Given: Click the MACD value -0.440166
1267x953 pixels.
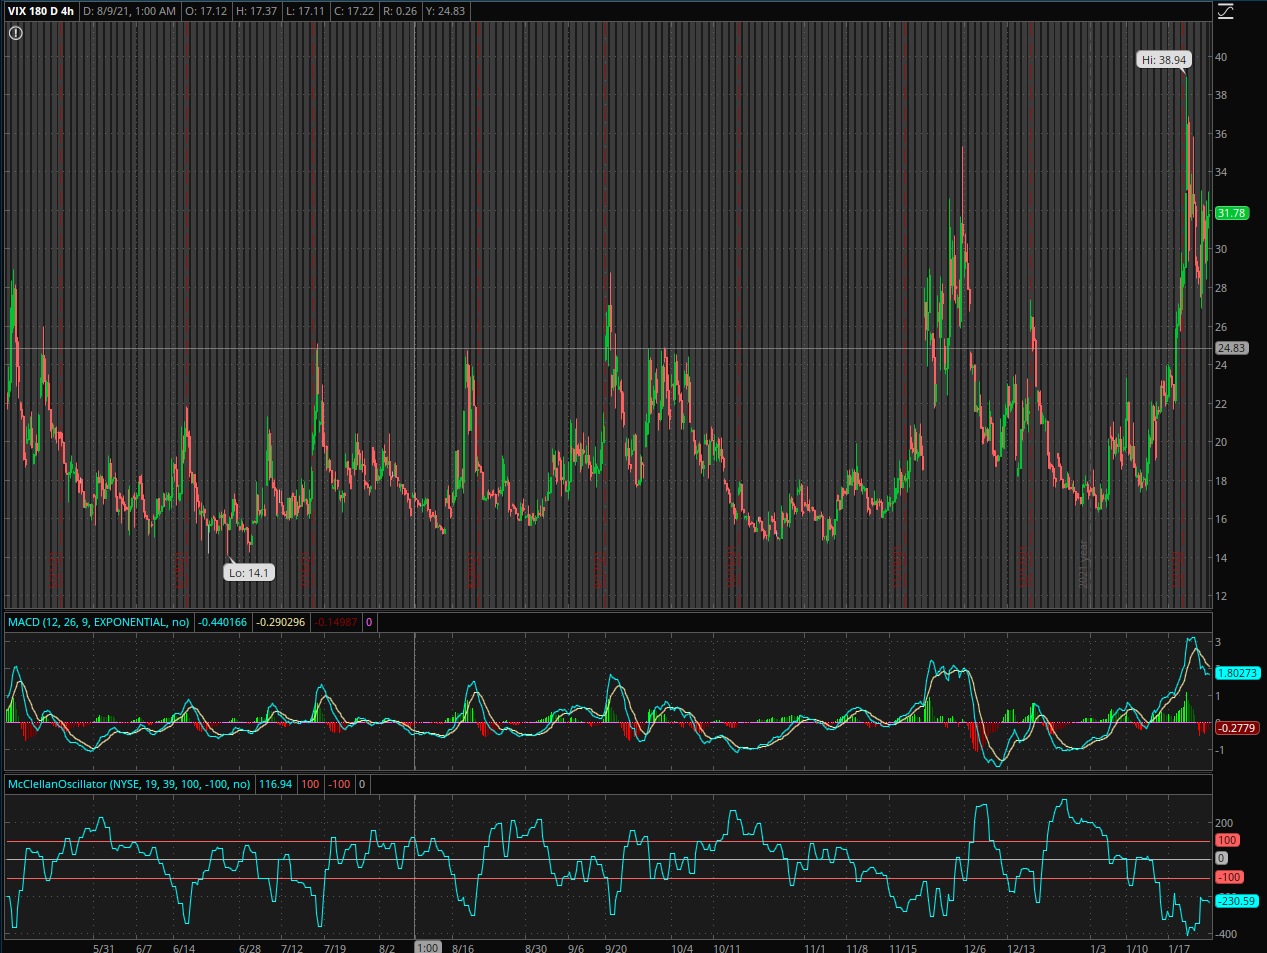Looking at the screenshot, I should click(x=222, y=622).
